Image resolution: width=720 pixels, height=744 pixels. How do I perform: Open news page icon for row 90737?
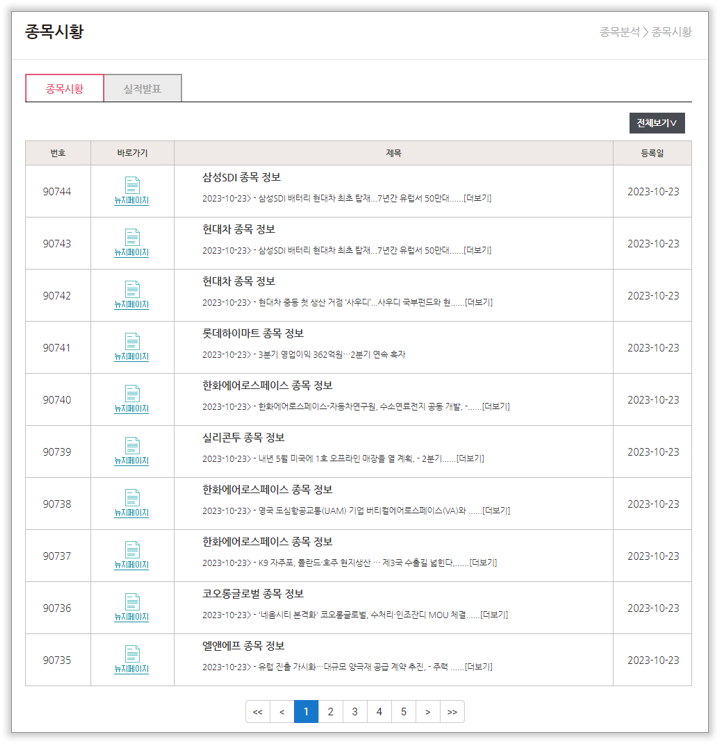pos(132,555)
